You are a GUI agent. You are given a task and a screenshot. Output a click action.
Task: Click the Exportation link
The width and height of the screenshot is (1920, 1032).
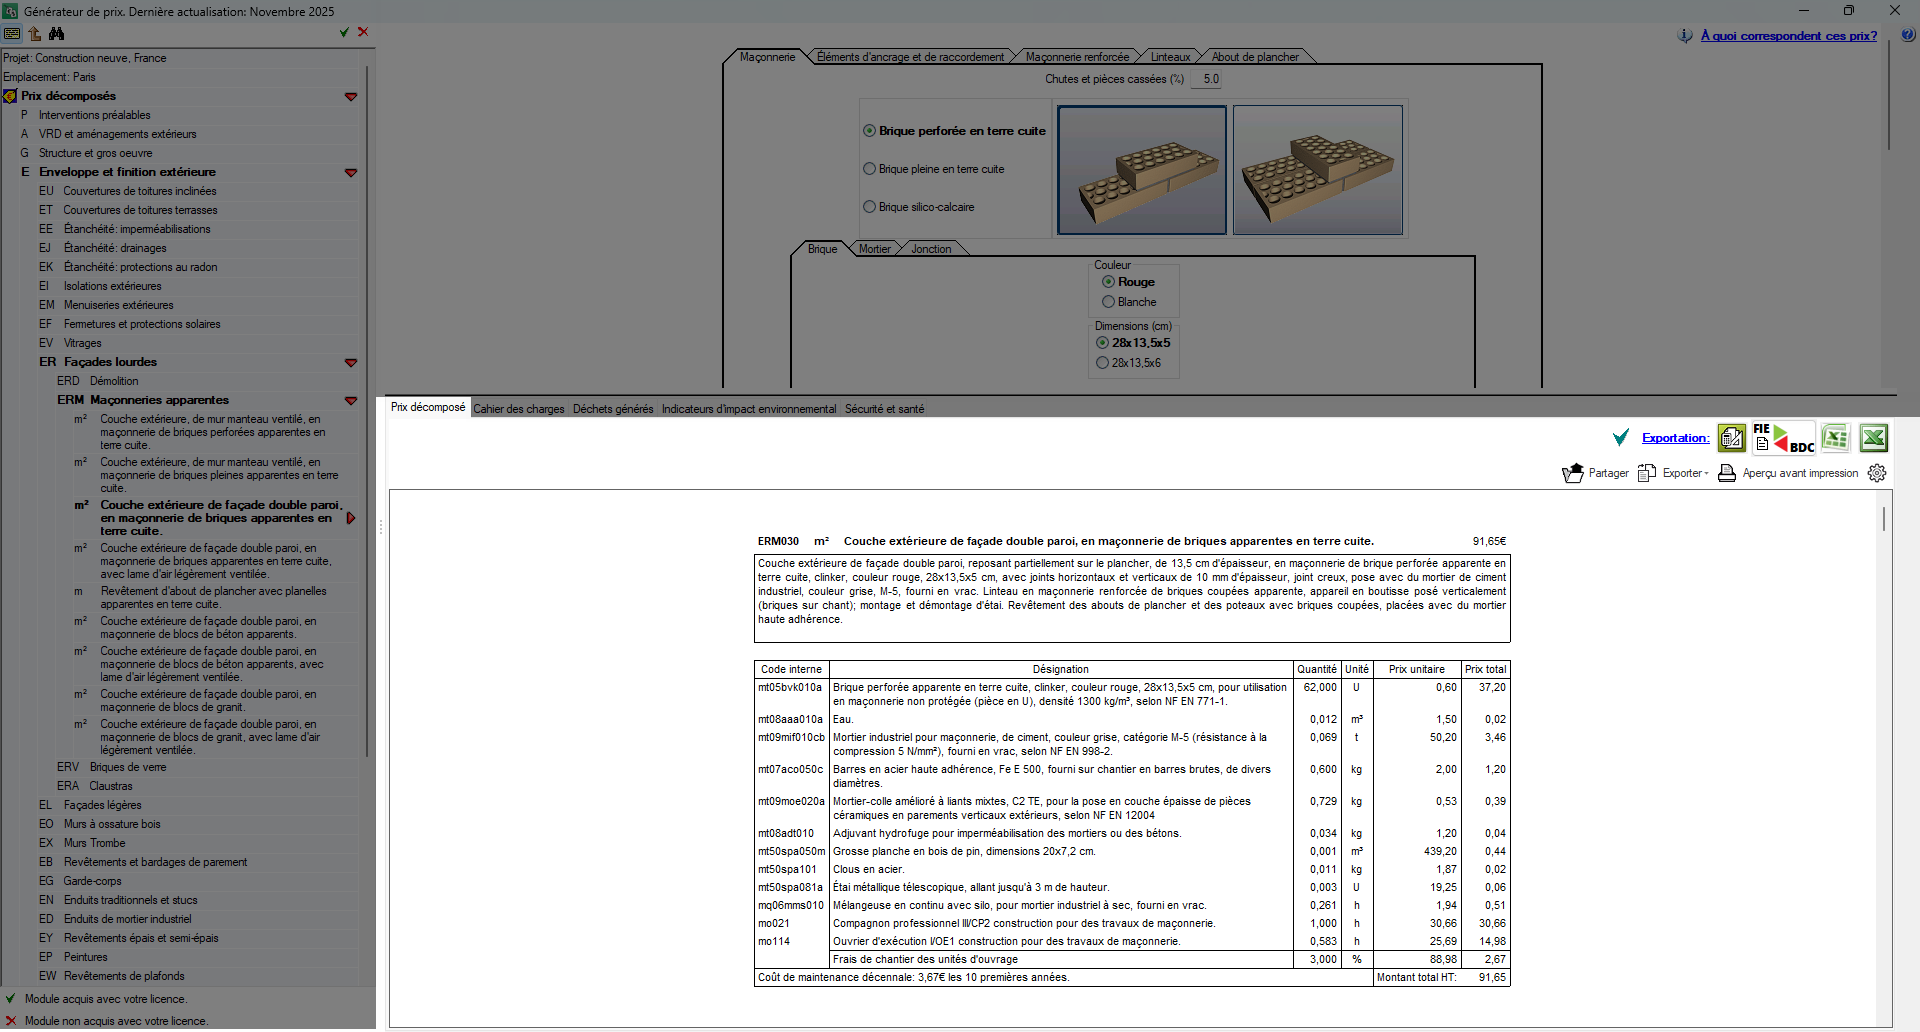point(1676,438)
